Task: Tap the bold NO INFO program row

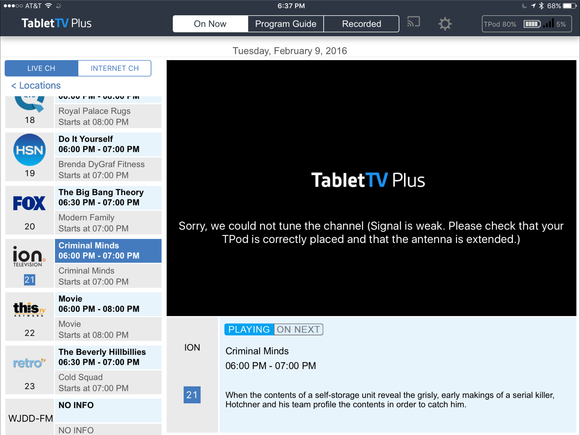Action: (x=108, y=410)
